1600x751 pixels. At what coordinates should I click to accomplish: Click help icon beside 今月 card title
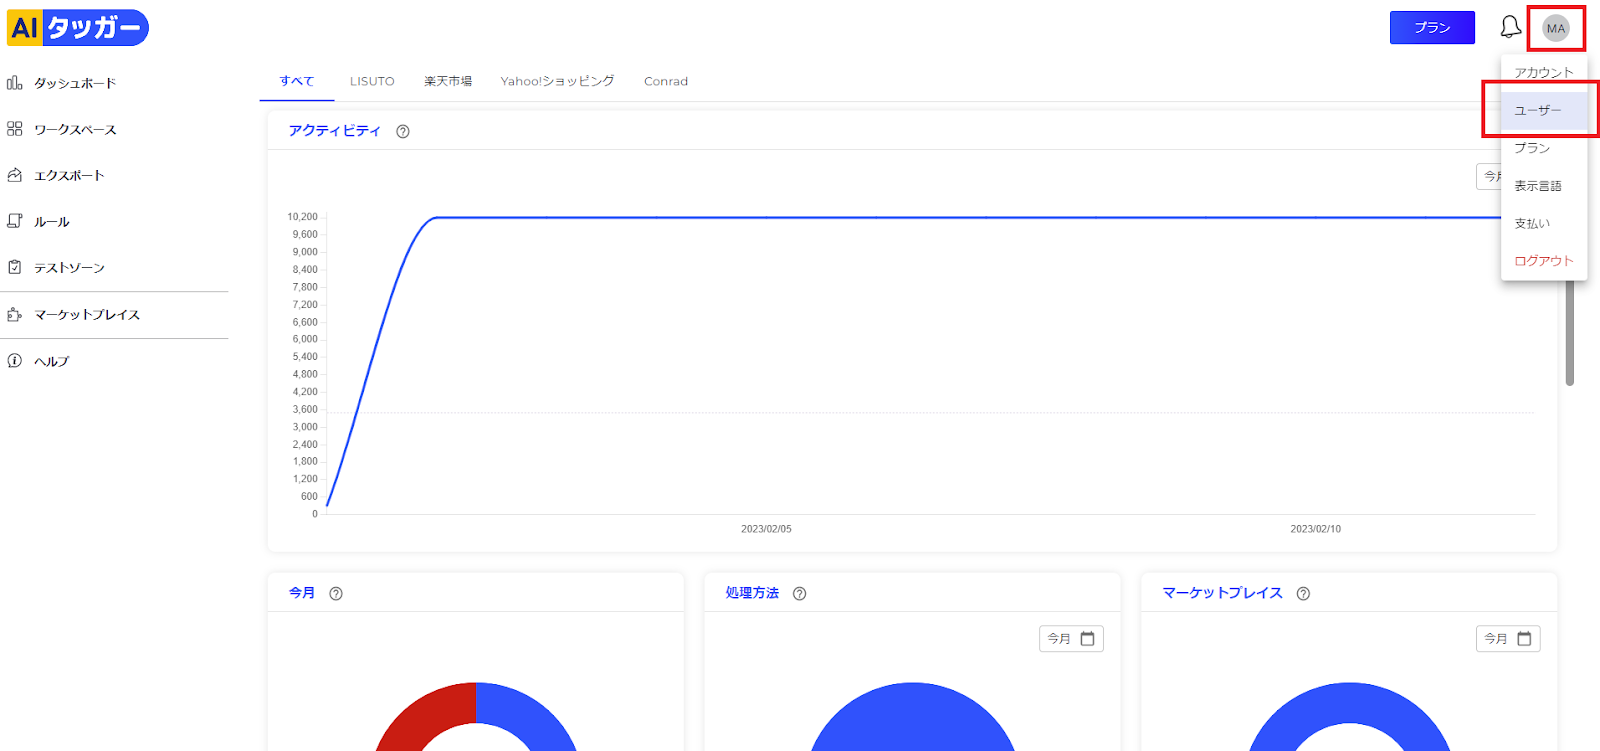pos(336,593)
